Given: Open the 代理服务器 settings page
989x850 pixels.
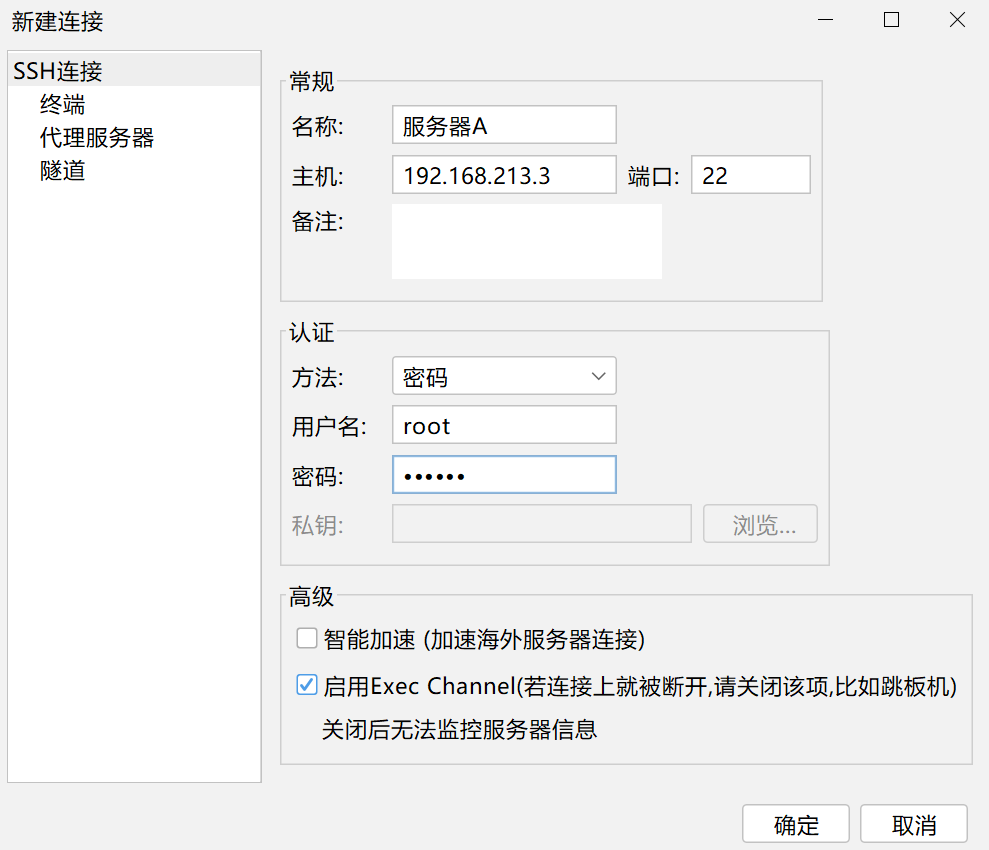Looking at the screenshot, I should point(96,137).
